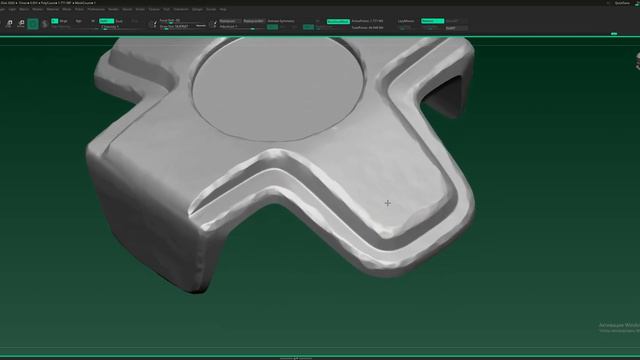This screenshot has height=360, width=640.
Task: Toggle the Rgb paint mode
Action: [x=79, y=21]
